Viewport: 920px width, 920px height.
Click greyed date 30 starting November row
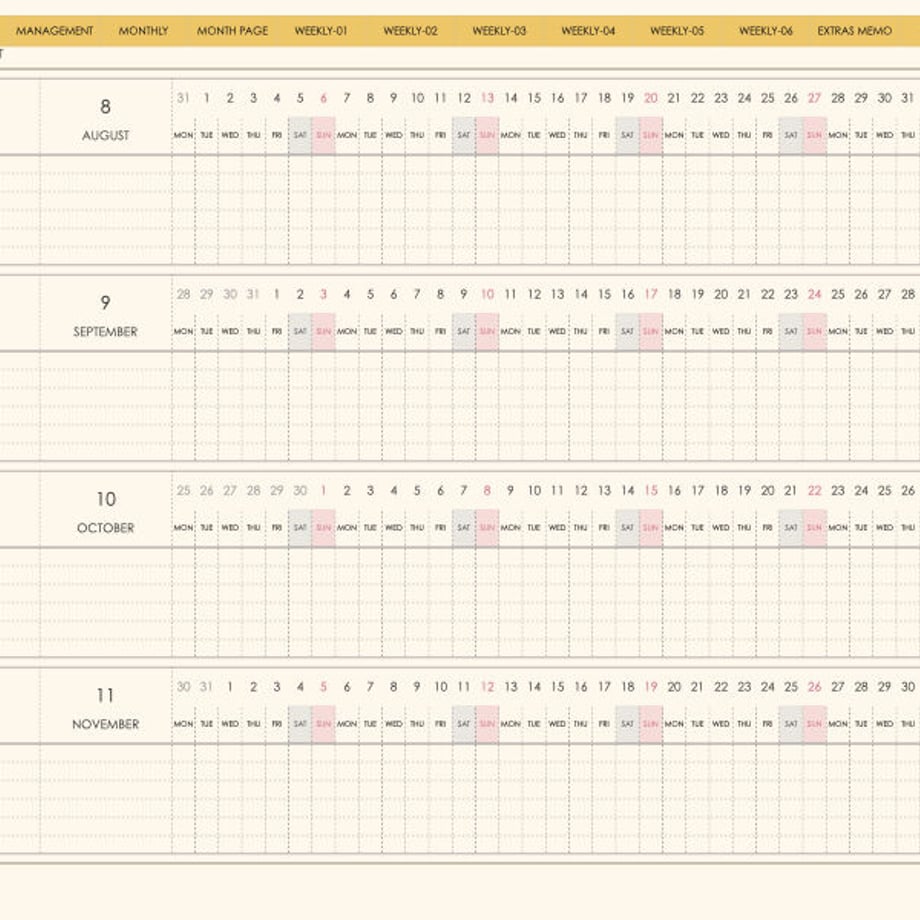[x=183, y=686]
